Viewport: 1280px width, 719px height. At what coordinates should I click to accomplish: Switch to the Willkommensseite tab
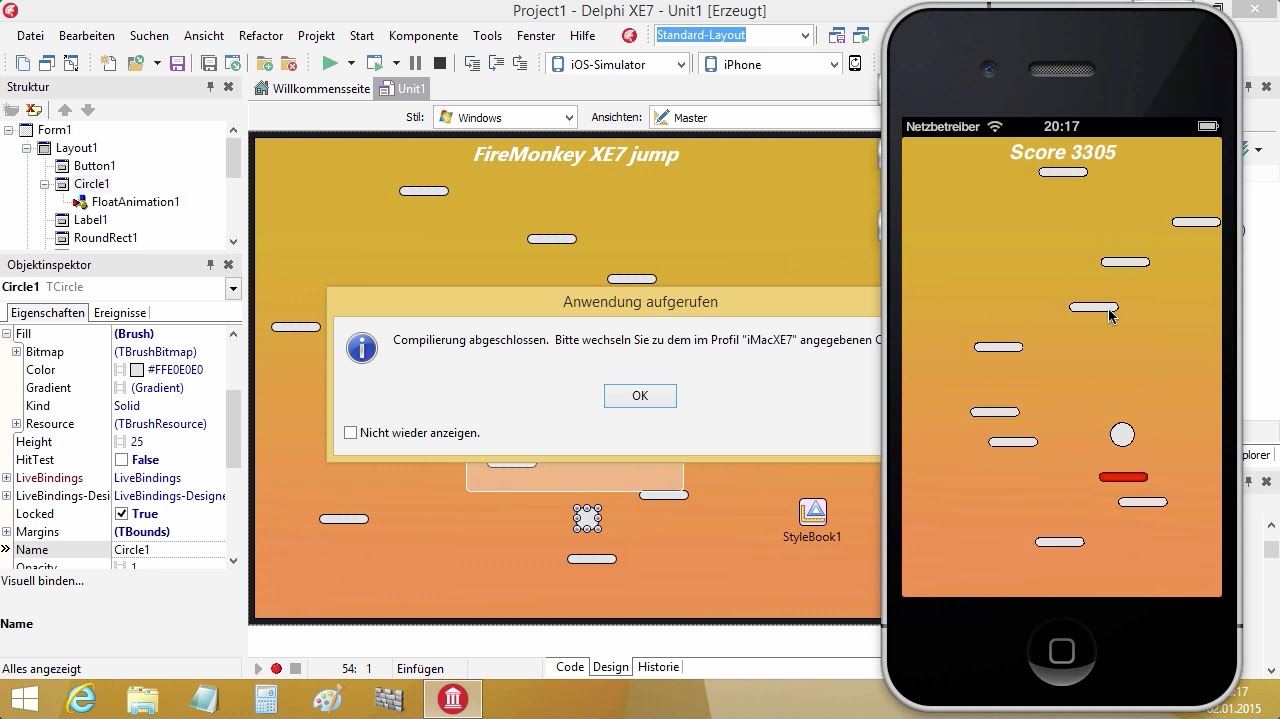[x=313, y=88]
